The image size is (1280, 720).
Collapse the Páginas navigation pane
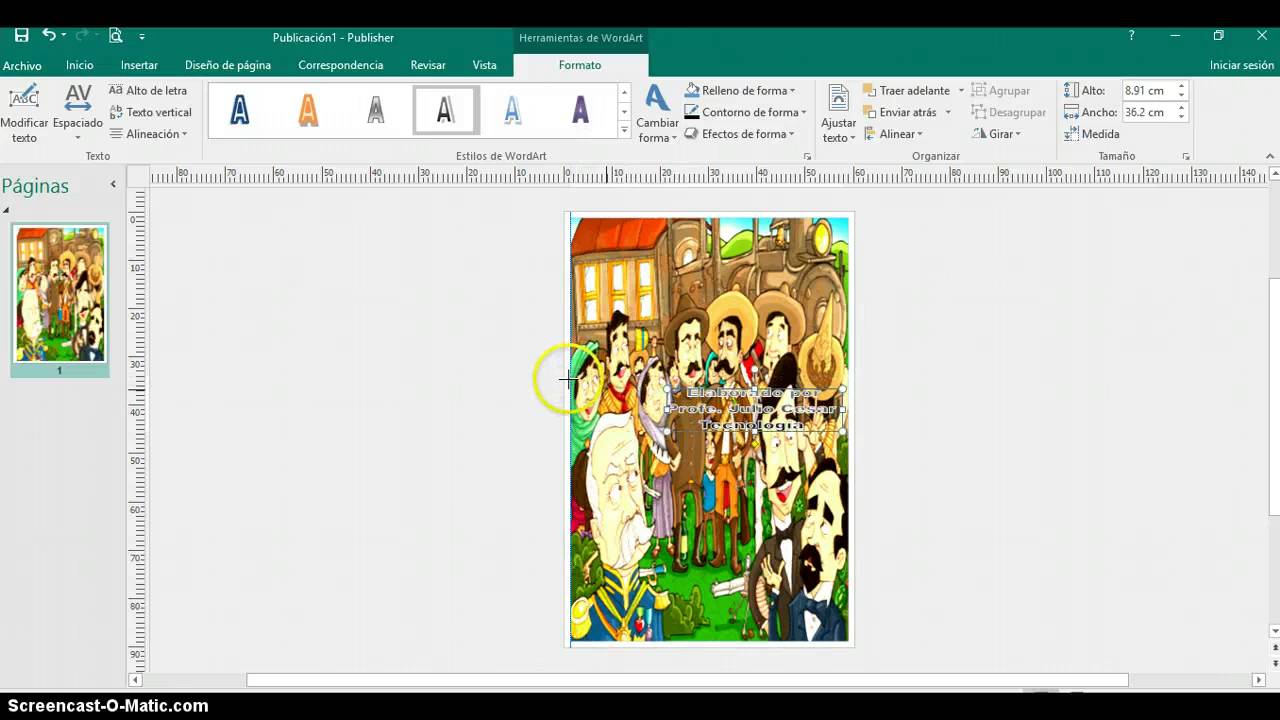[113, 184]
